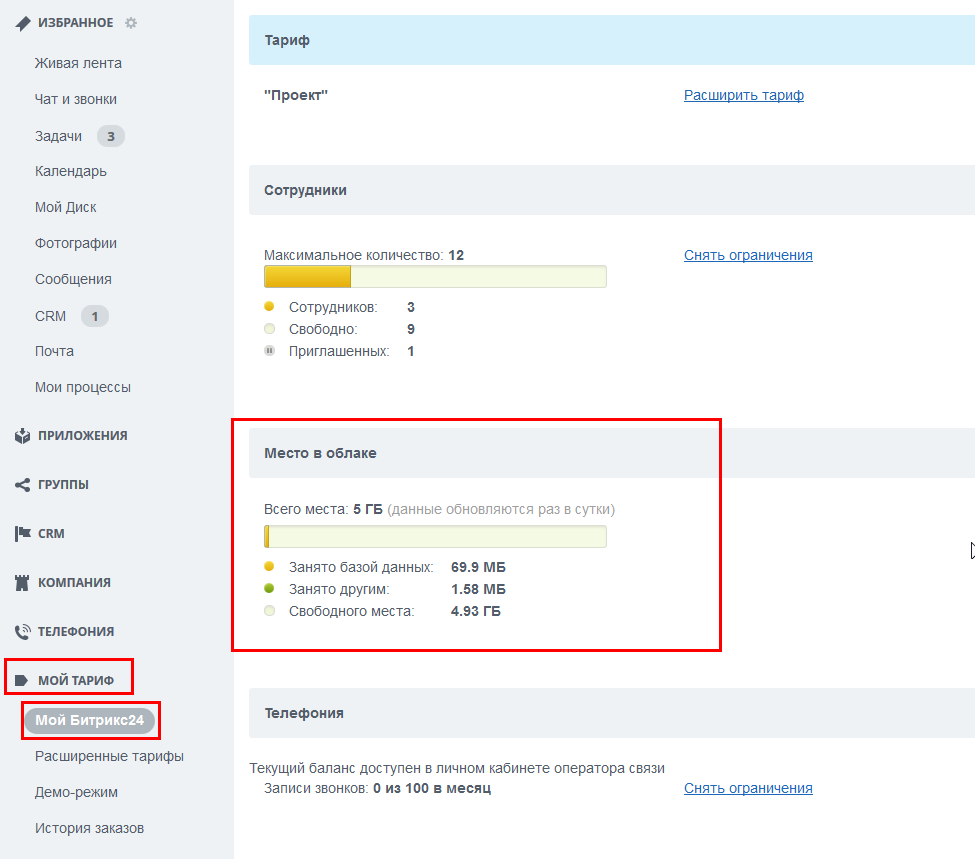Open История заказов
Image resolution: width=975 pixels, height=859 pixels.
pyautogui.click(x=90, y=829)
